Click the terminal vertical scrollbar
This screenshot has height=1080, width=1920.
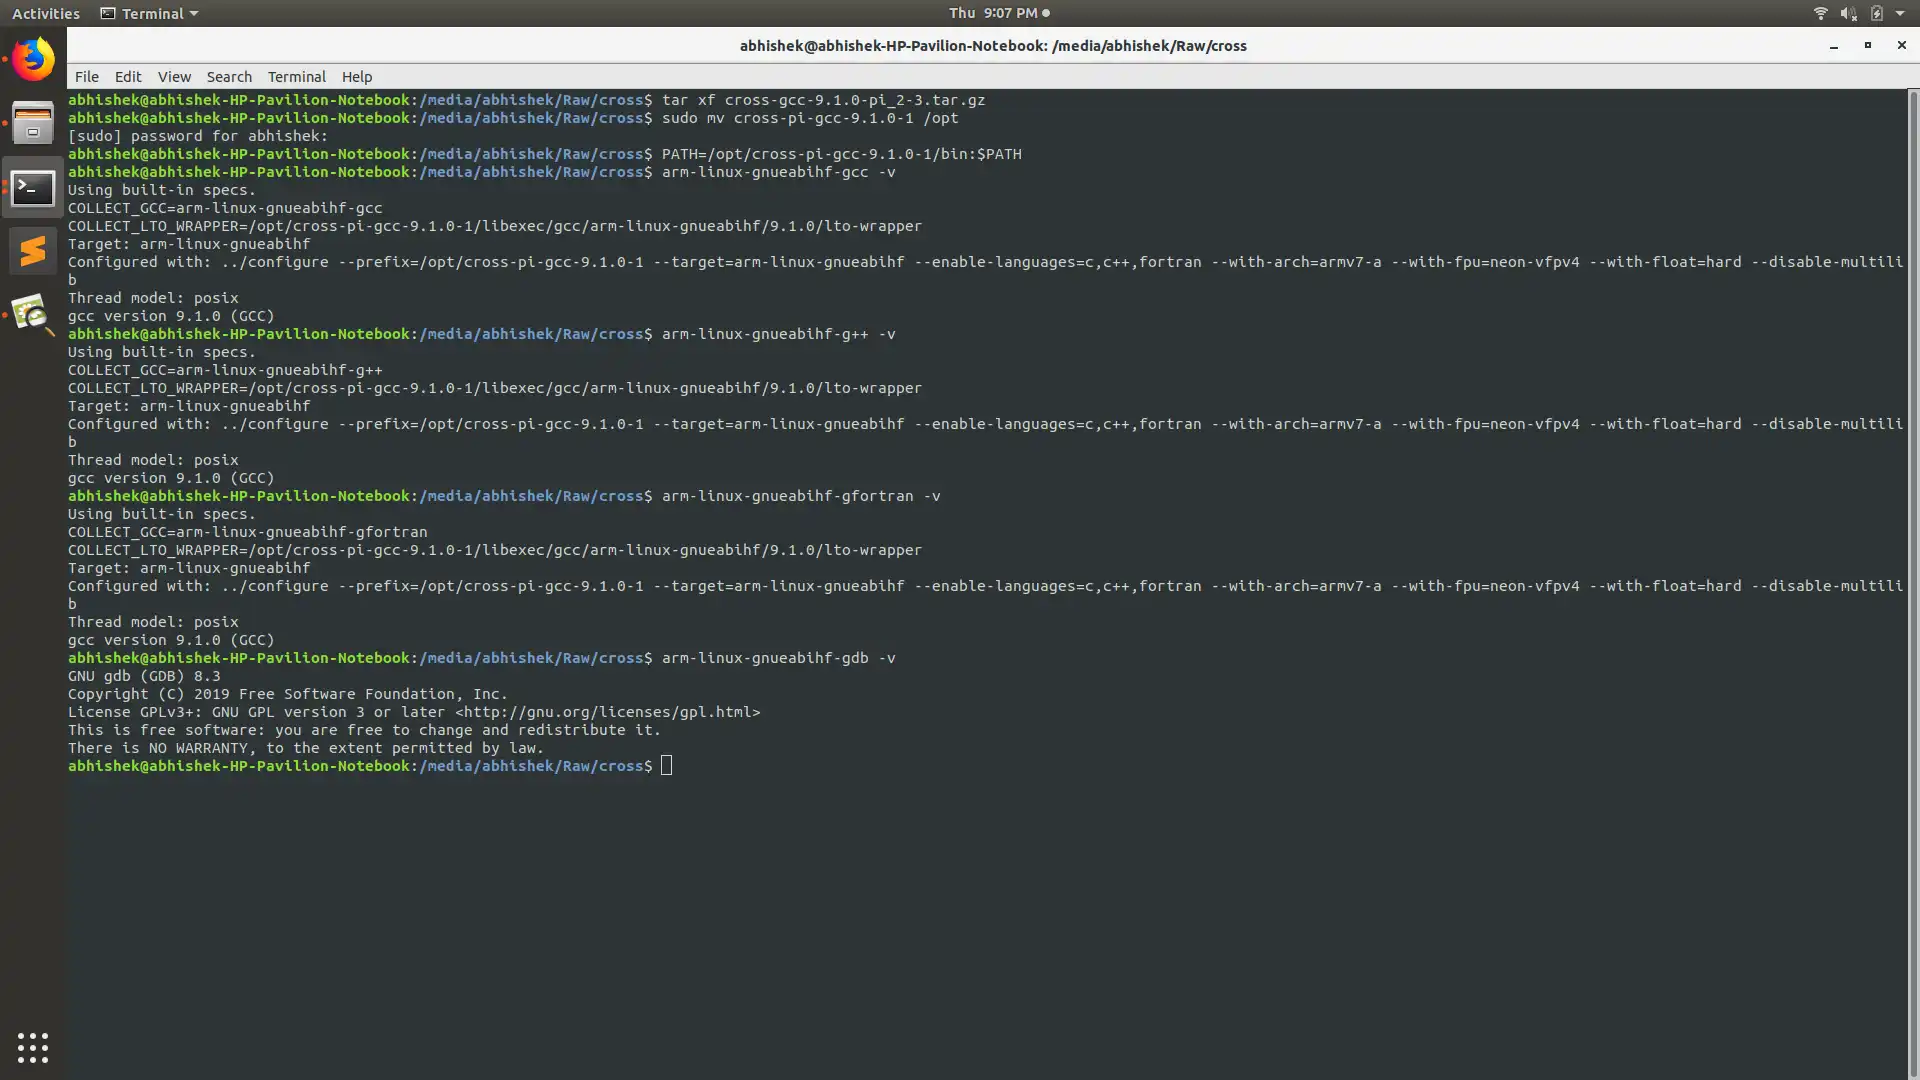[1912, 580]
